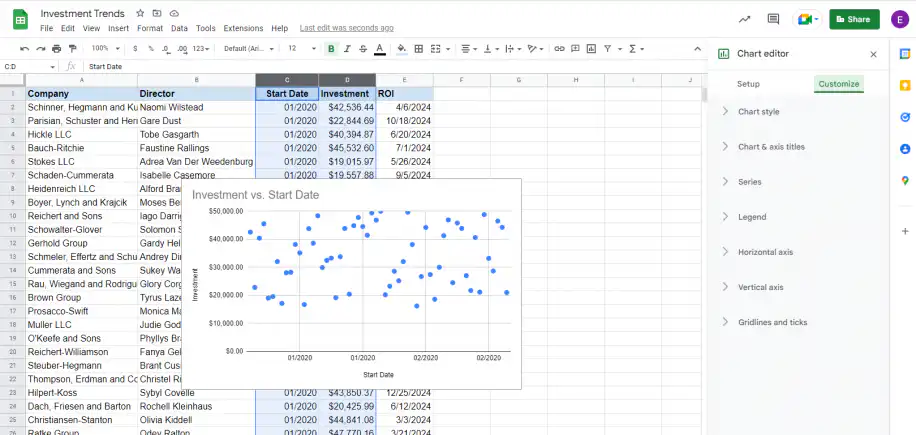This screenshot has width=916, height=435.
Task: Click the Create a filter icon
Action: (x=608, y=49)
